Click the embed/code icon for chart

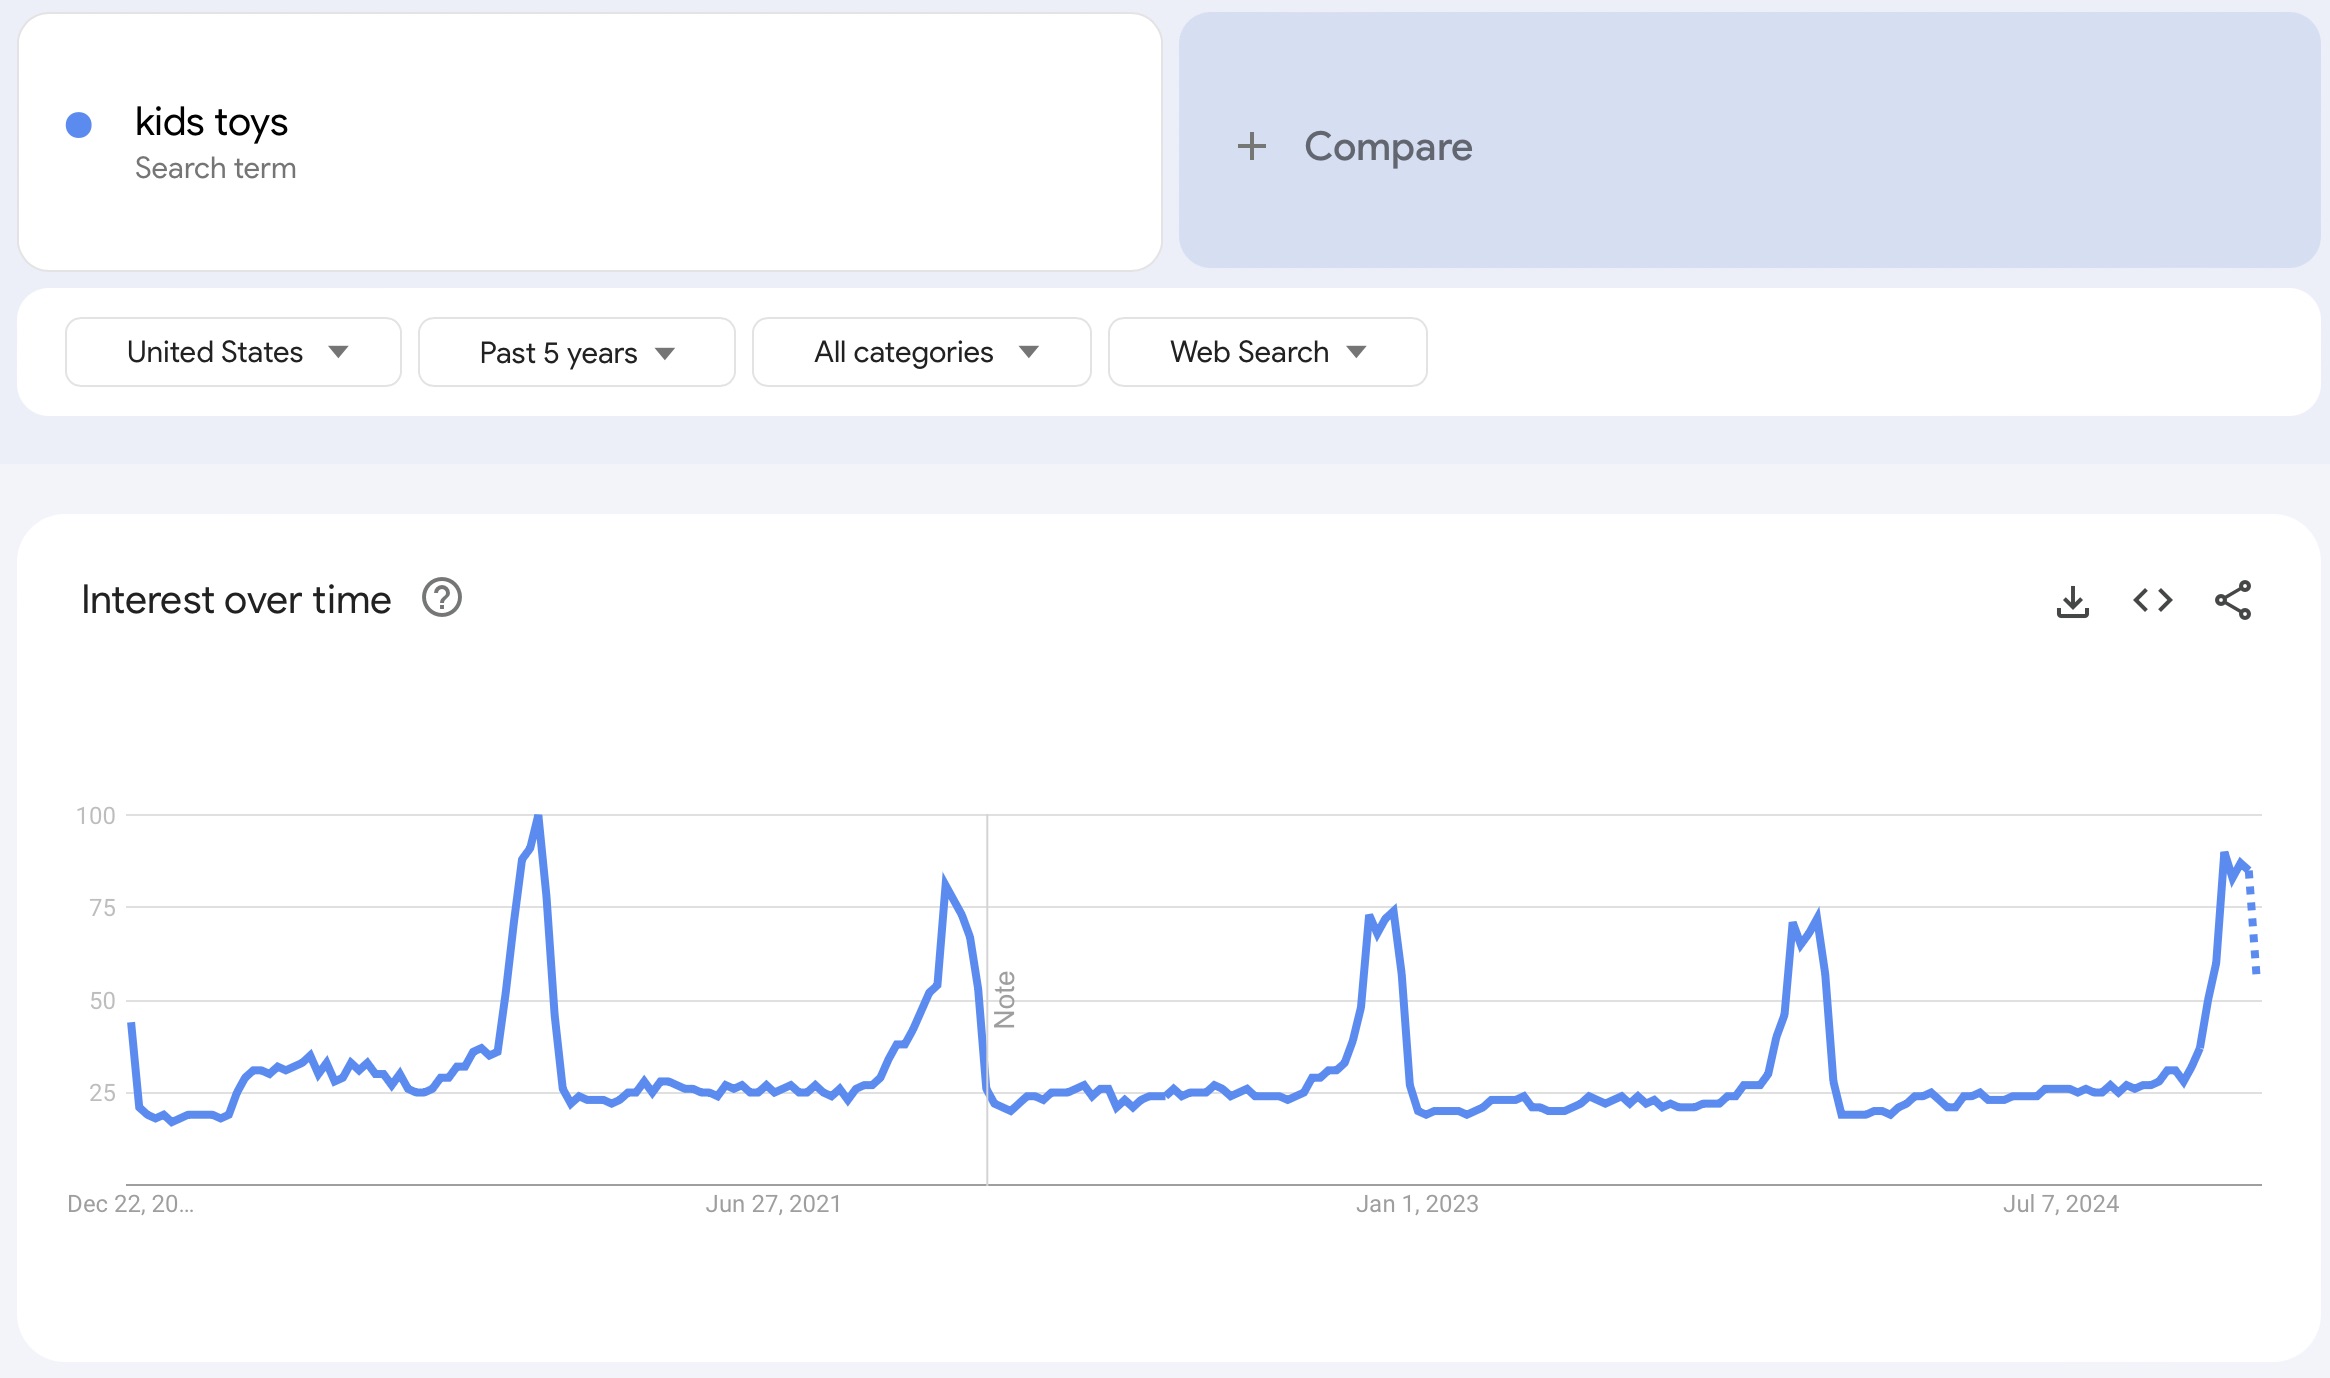pos(2153,600)
